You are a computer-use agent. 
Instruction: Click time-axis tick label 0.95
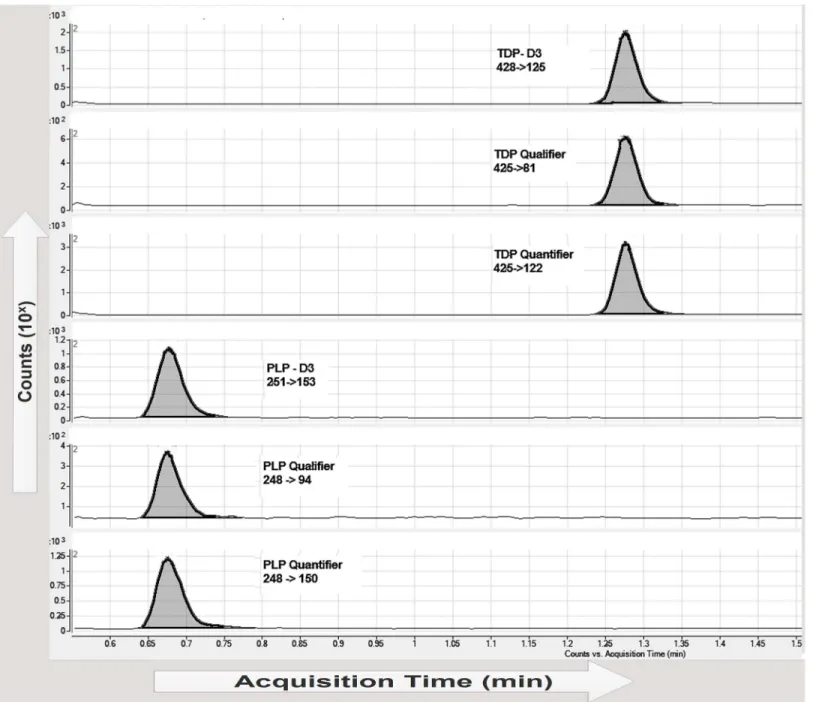376,643
